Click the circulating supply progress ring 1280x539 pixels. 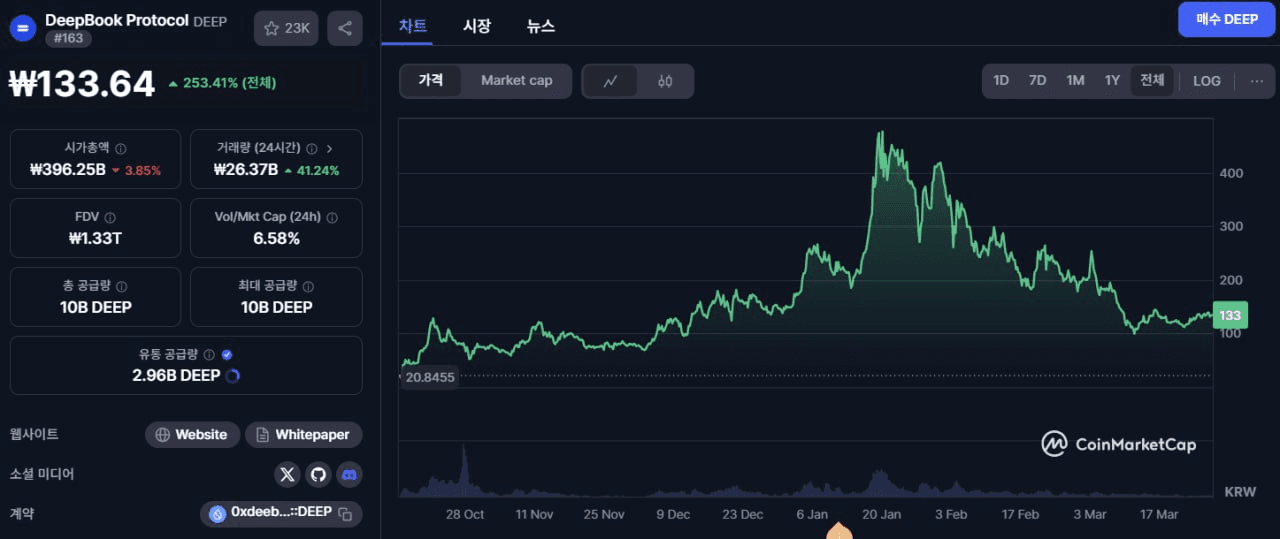[233, 376]
